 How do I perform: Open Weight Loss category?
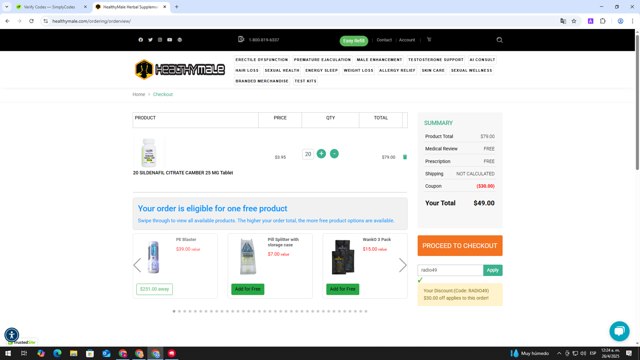tap(358, 70)
